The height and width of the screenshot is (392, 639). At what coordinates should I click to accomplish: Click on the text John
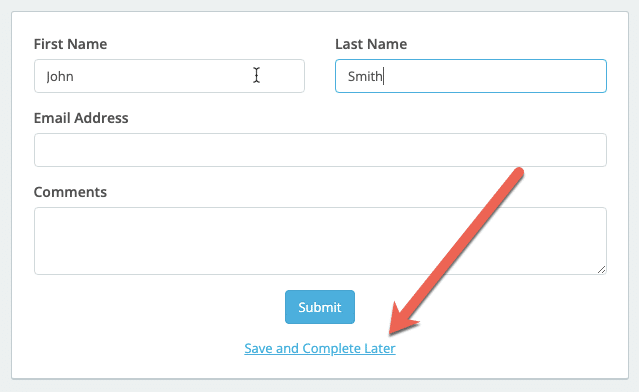click(59, 77)
